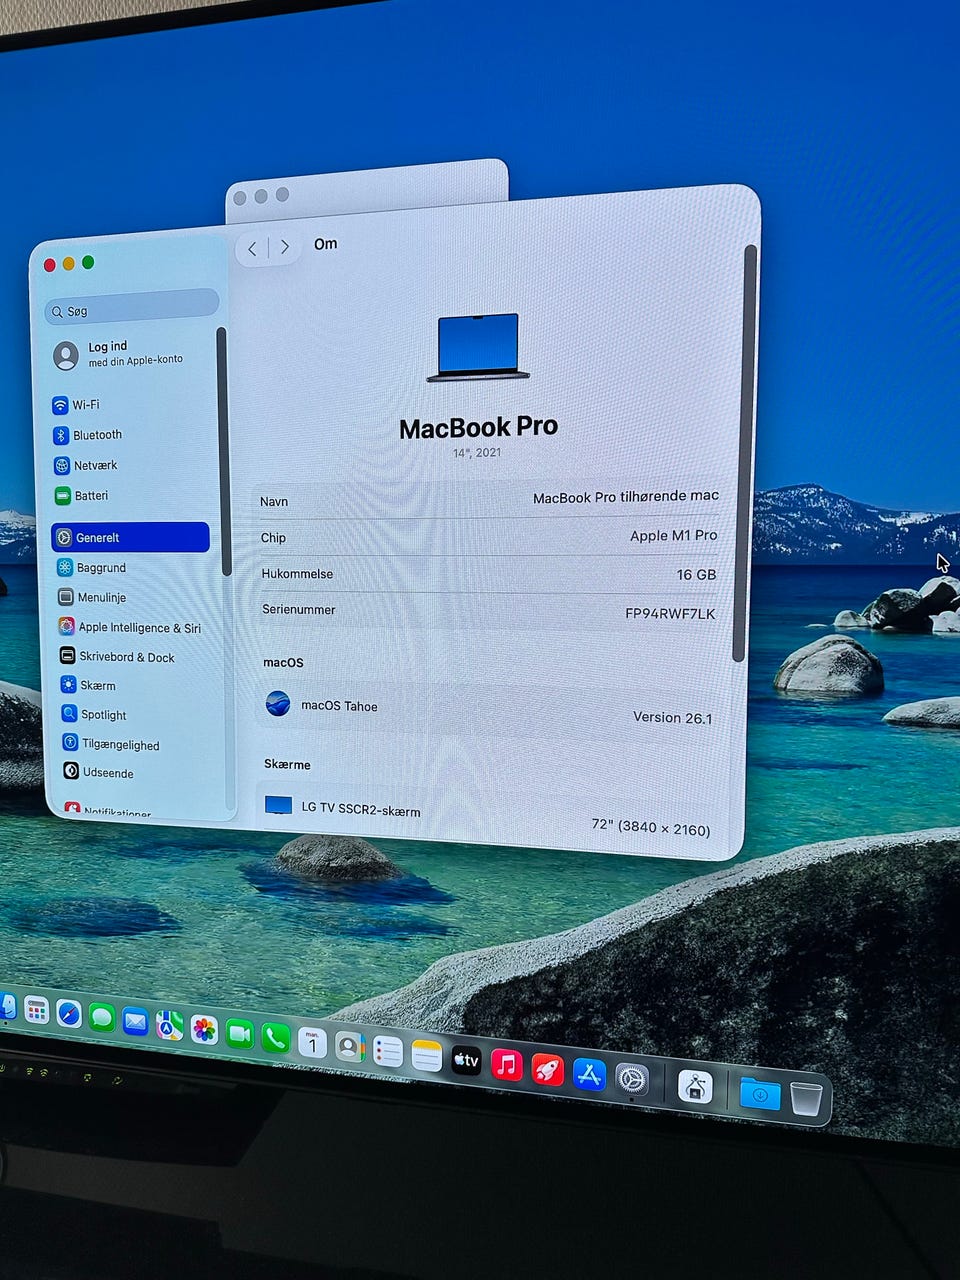
Task: Select Batteri in the settings sidebar
Action: 81,495
